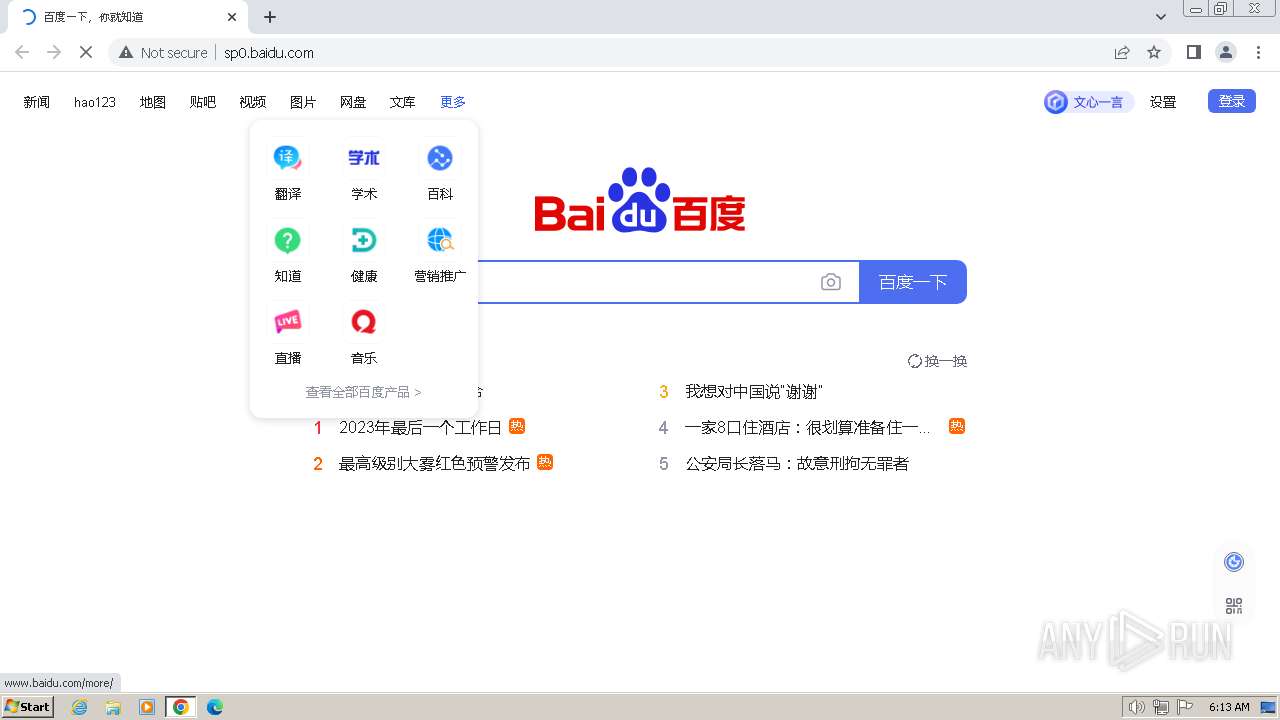Open the 健康 health icon

click(x=364, y=240)
